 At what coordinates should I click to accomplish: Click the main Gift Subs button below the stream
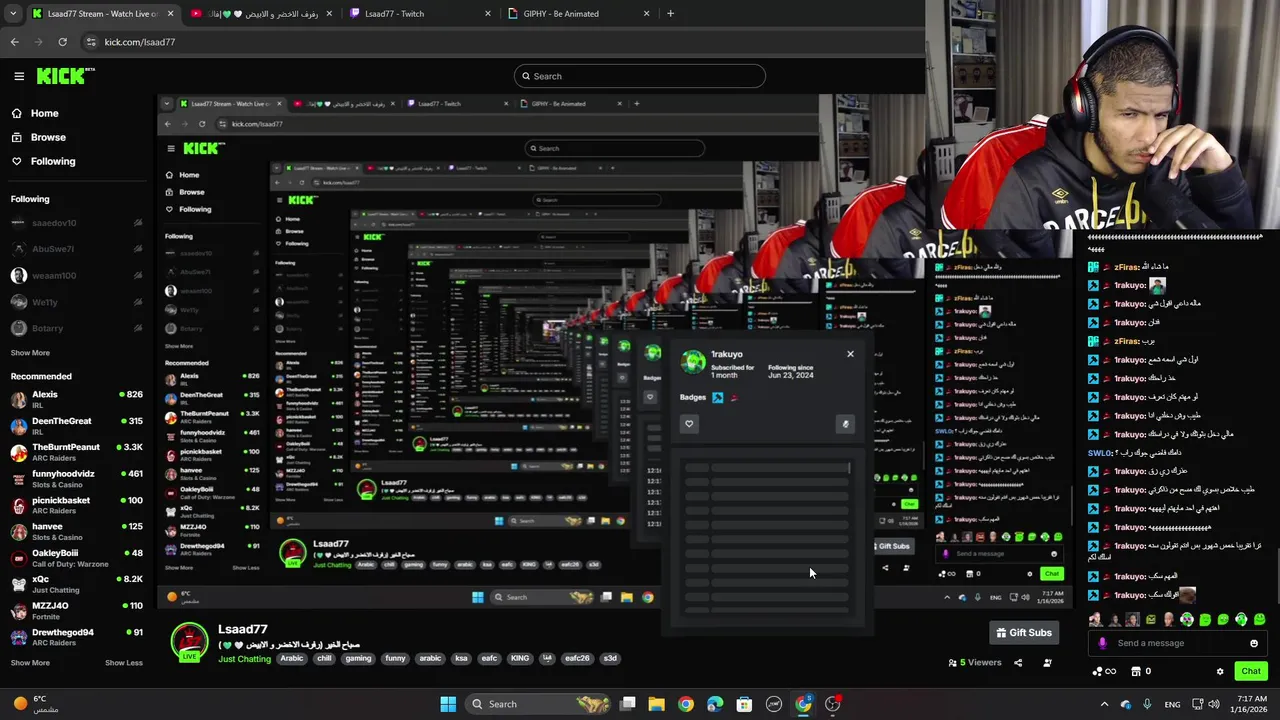[1024, 632]
